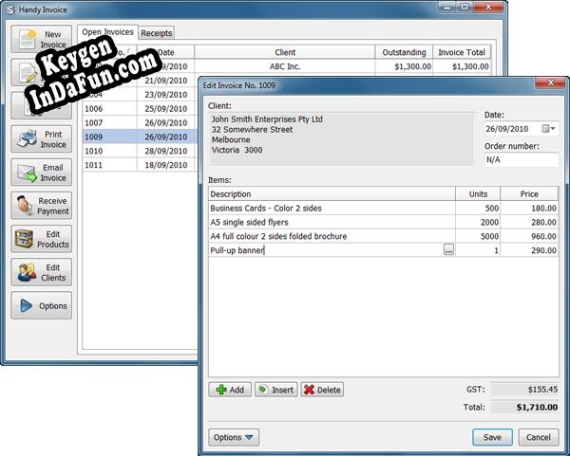Select the Open Invoices tab
Screen dimensions: 570x456
[x=108, y=32]
